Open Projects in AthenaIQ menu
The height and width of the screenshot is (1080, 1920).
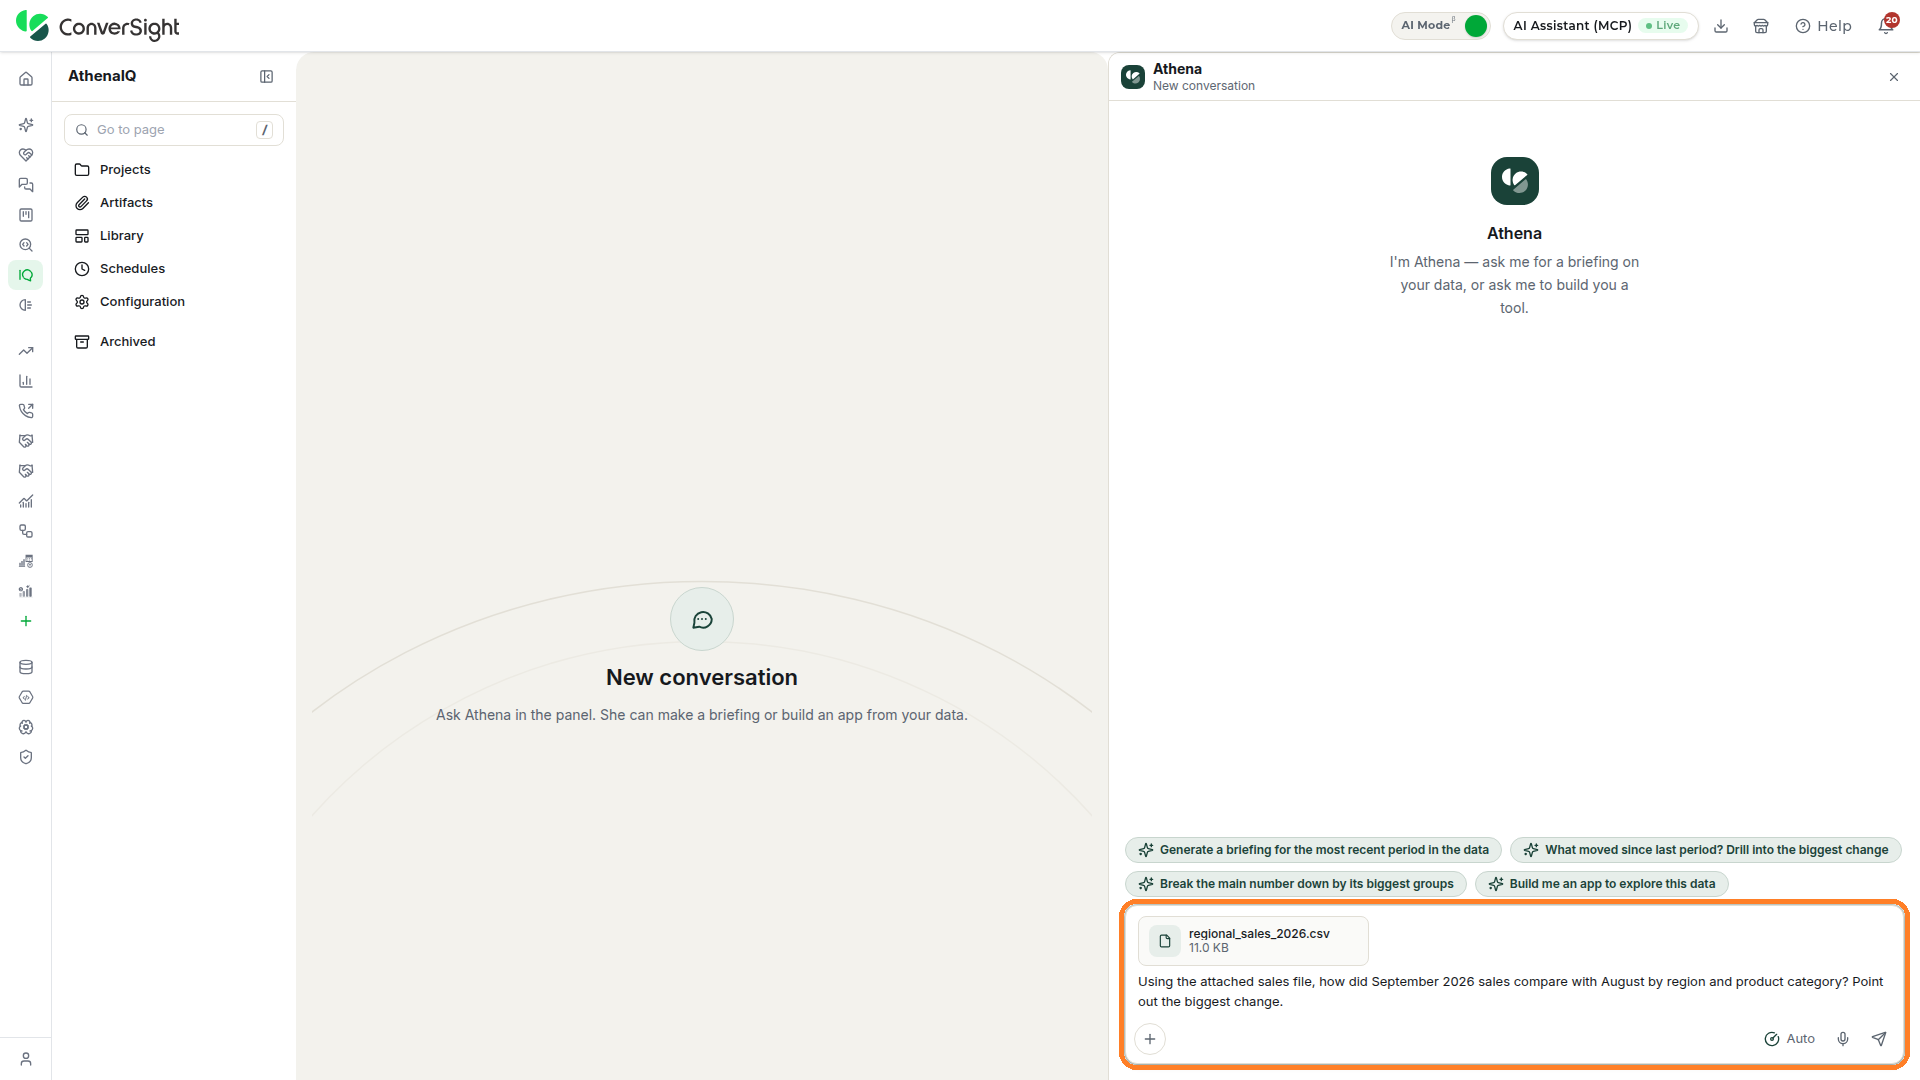click(x=174, y=170)
